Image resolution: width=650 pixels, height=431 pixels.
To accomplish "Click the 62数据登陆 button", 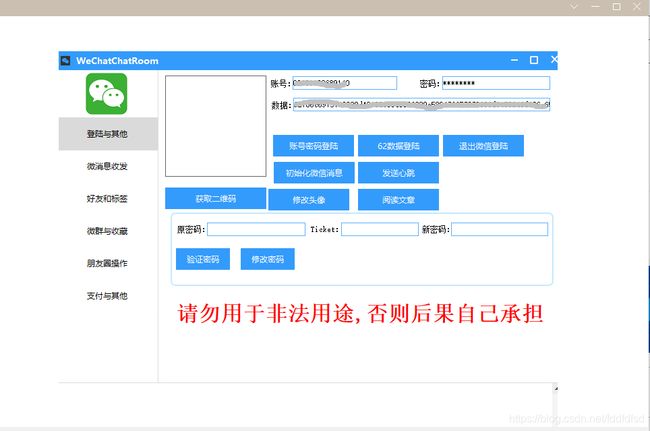I will (398, 146).
